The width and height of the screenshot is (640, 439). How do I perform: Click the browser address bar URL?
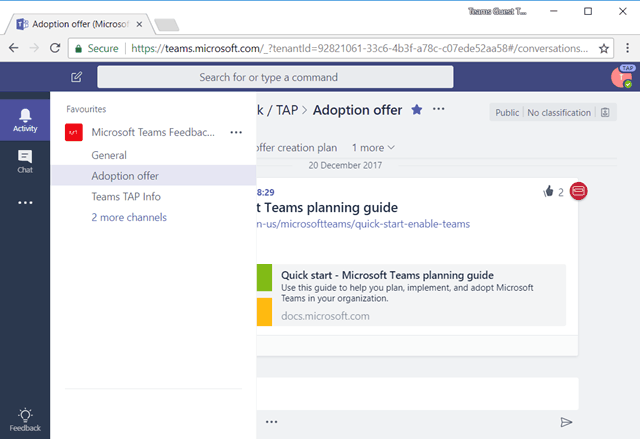[359, 49]
